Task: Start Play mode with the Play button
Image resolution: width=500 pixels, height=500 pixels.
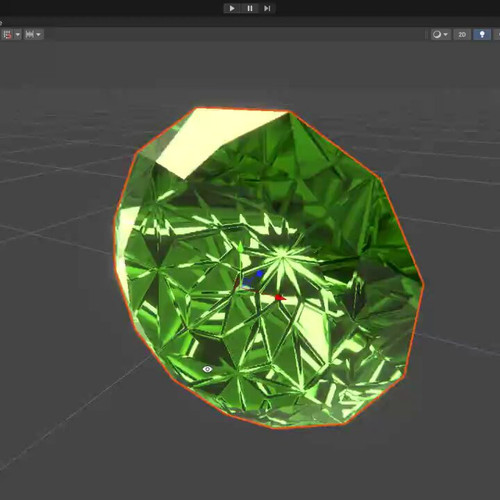Action: (232, 8)
